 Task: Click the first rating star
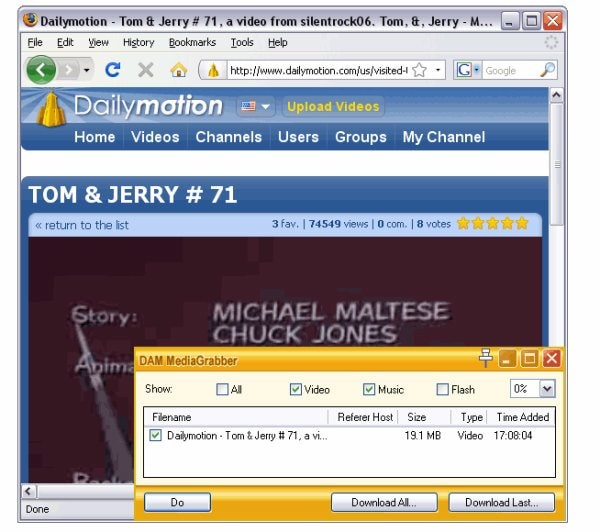pos(463,223)
